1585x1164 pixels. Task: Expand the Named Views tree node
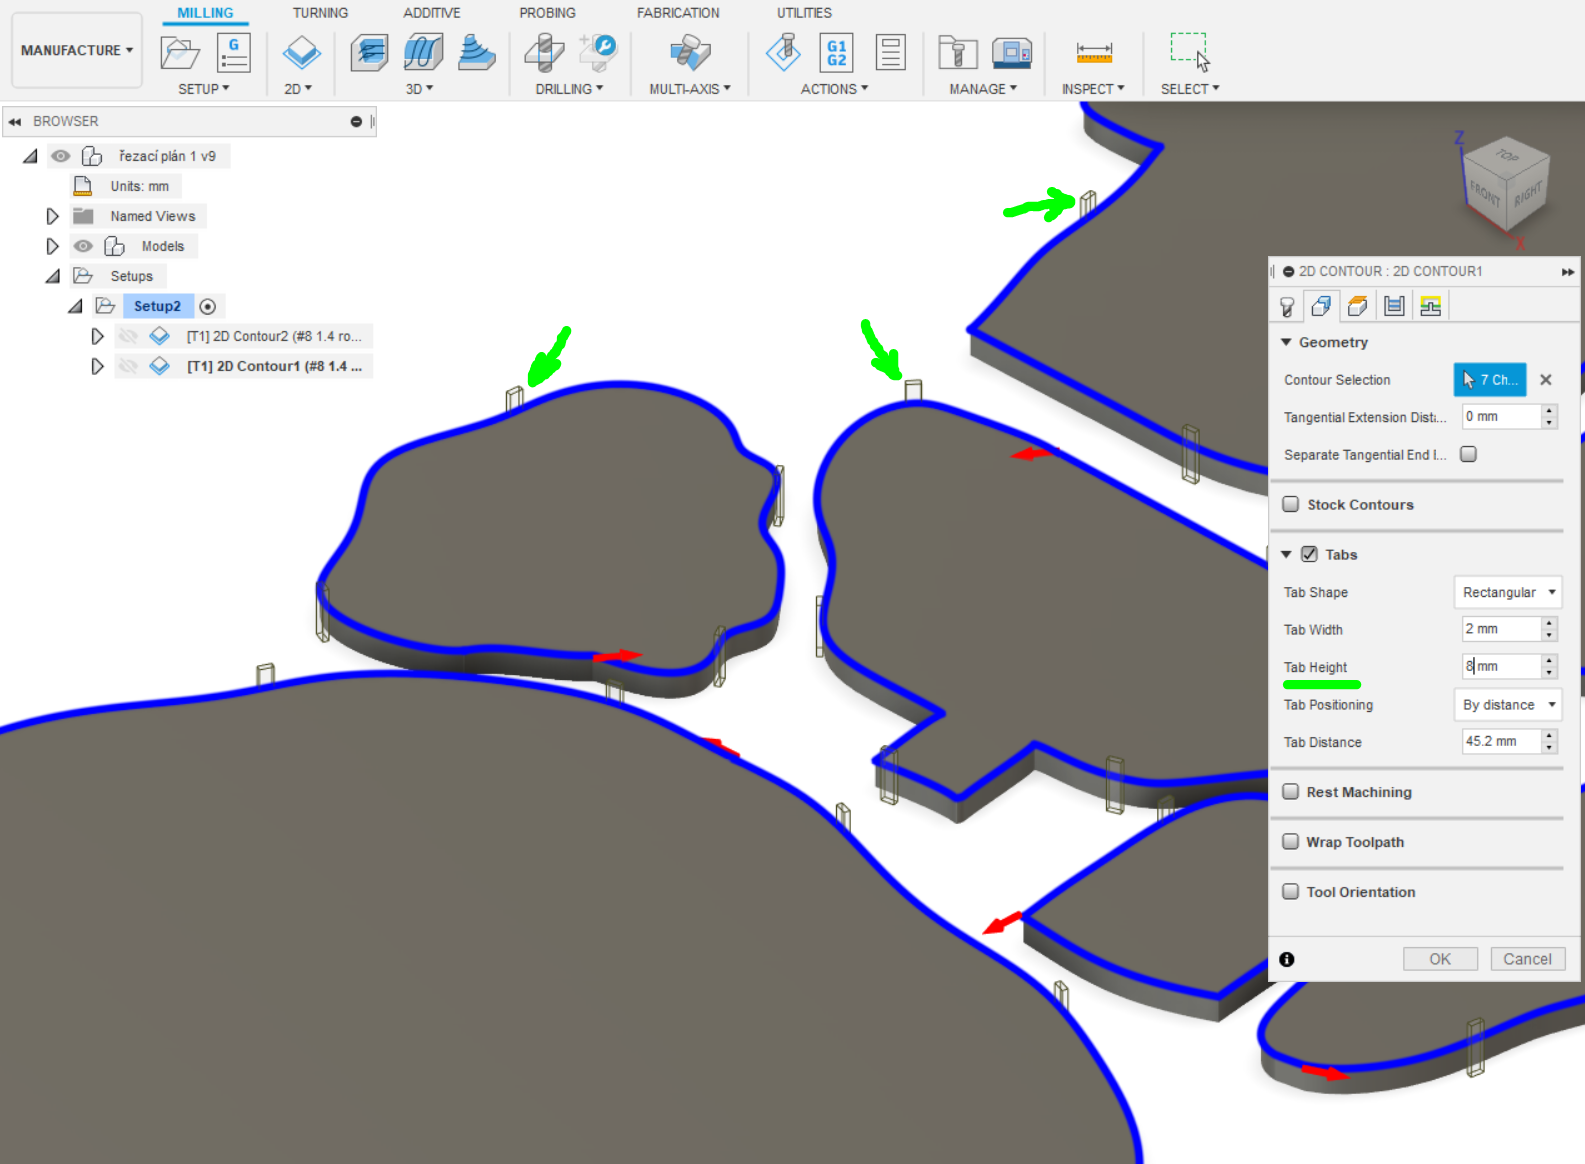[53, 216]
